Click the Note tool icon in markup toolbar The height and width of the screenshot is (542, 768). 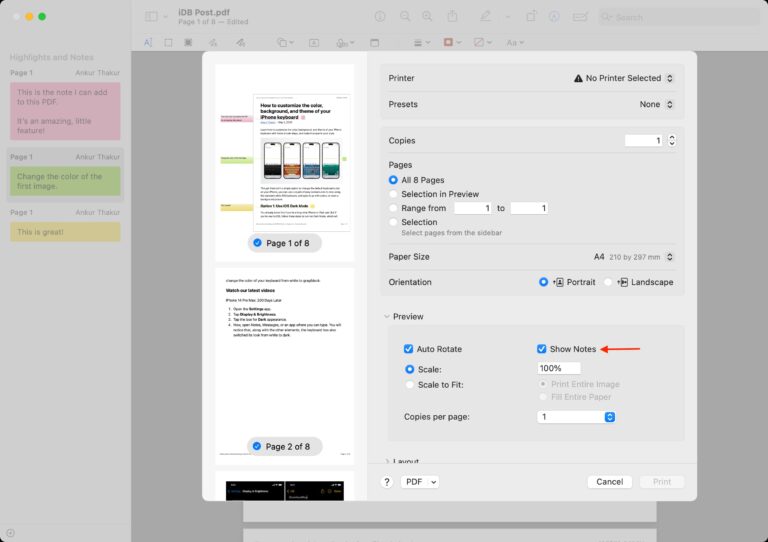pyautogui.click(x=374, y=43)
